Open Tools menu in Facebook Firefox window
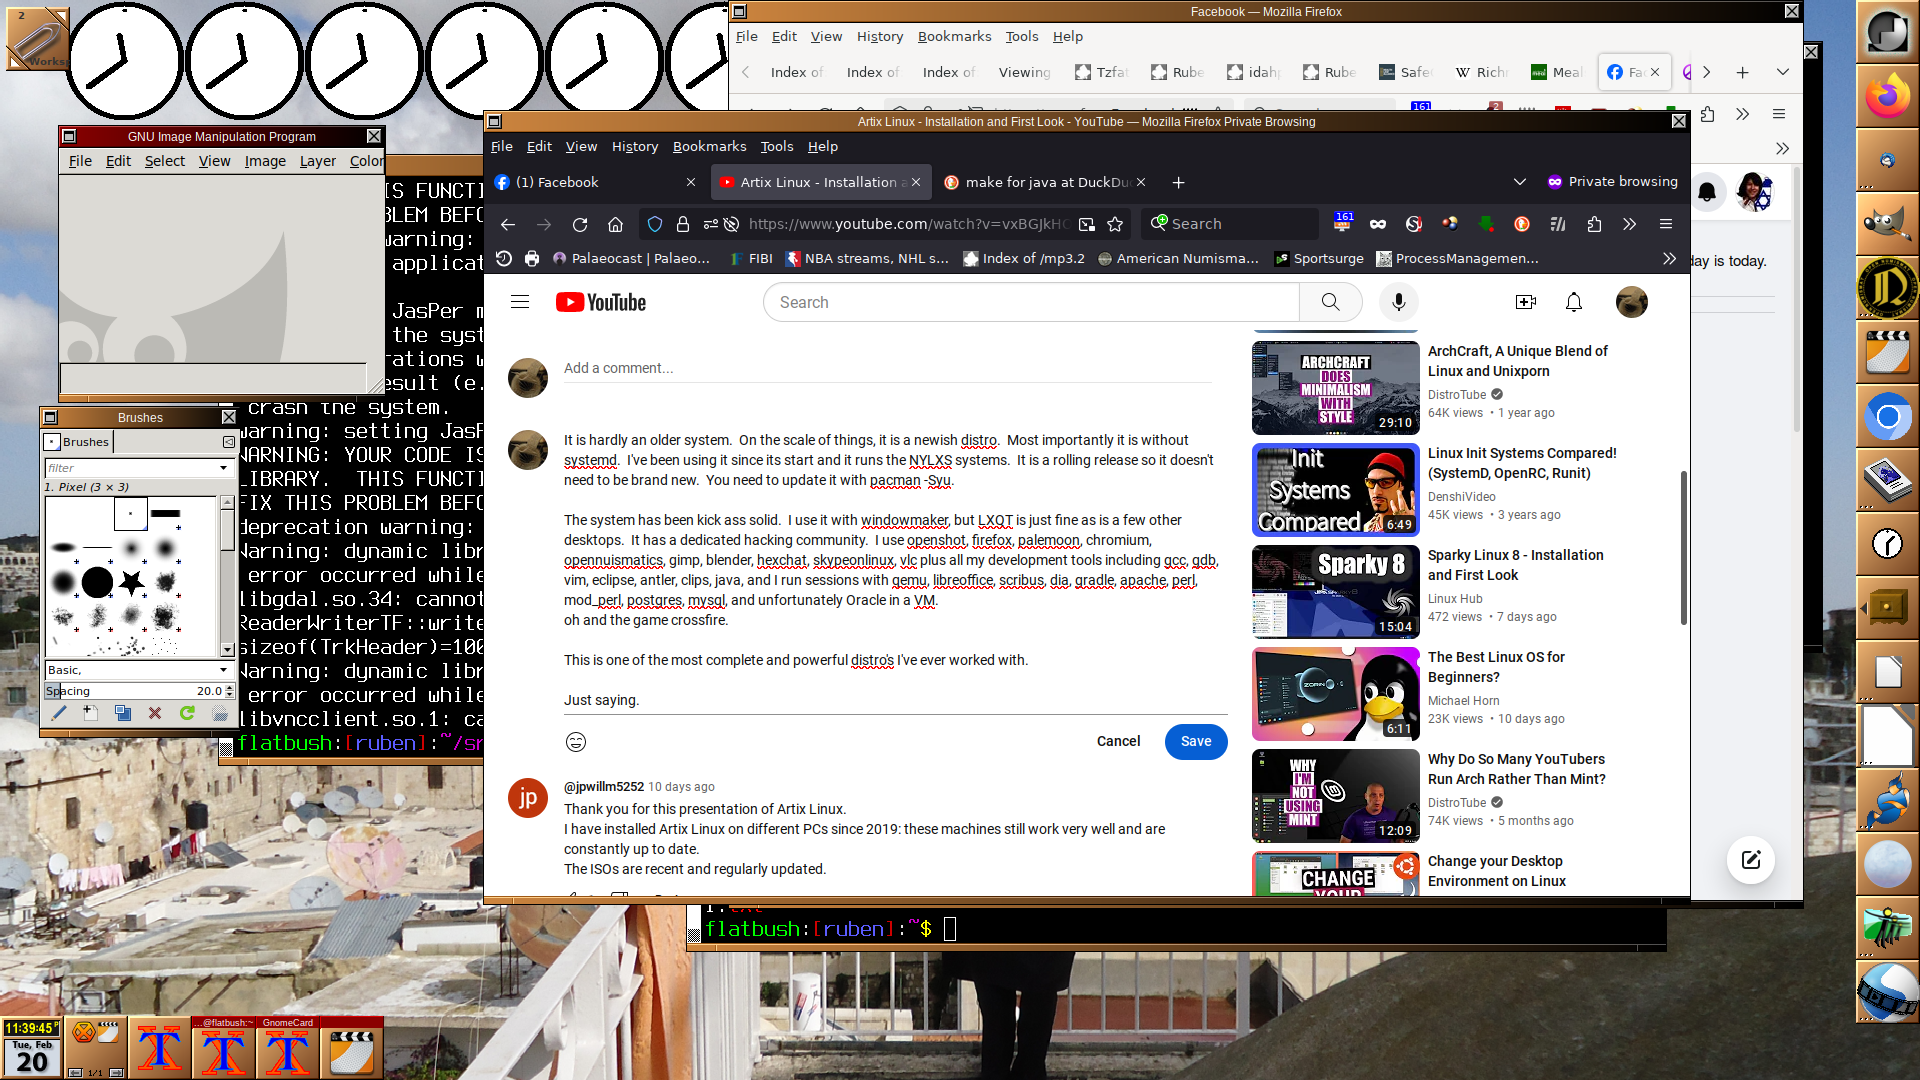 click(x=1021, y=36)
